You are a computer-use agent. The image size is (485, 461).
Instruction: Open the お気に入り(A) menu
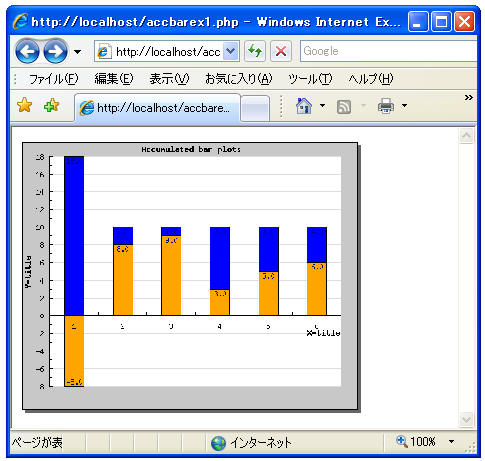[239, 79]
